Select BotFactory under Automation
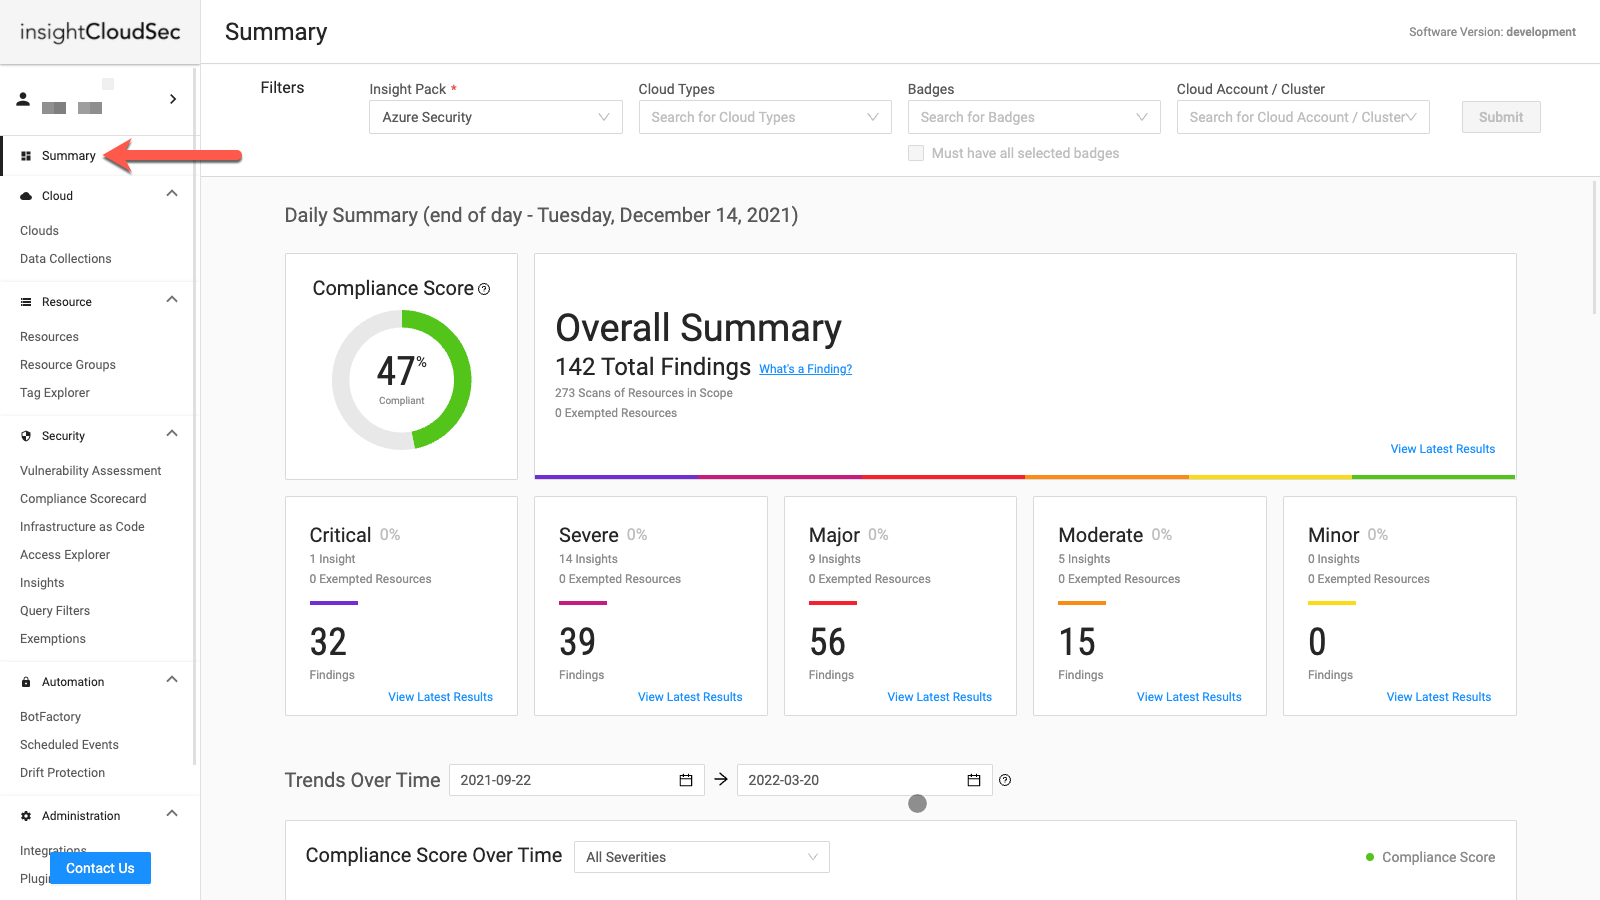This screenshot has height=900, width=1600. [51, 716]
